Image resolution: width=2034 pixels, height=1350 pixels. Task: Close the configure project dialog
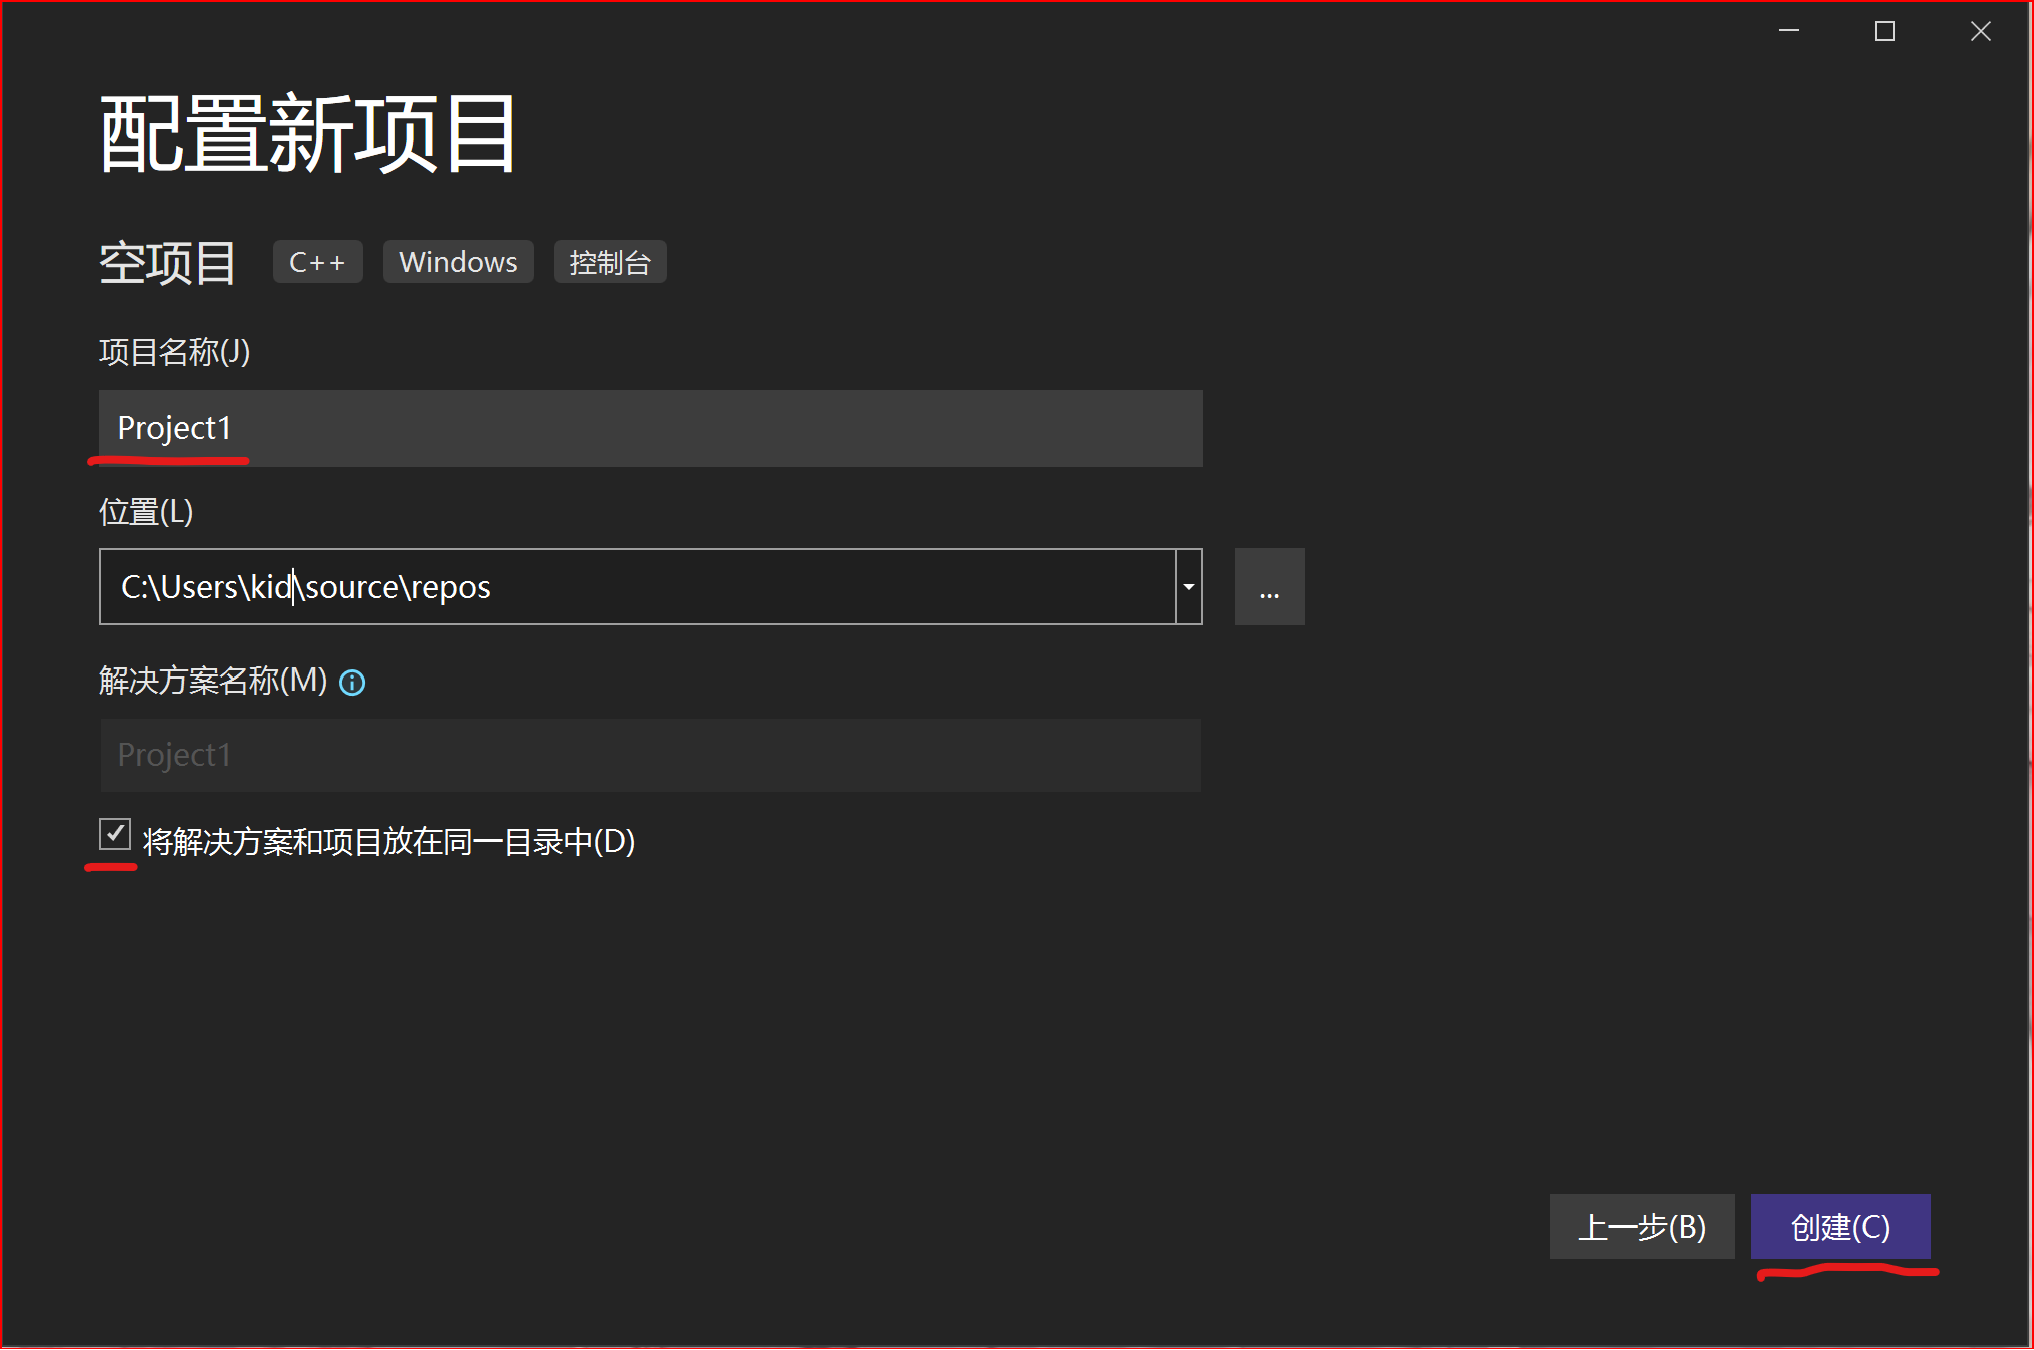coord(1981,32)
